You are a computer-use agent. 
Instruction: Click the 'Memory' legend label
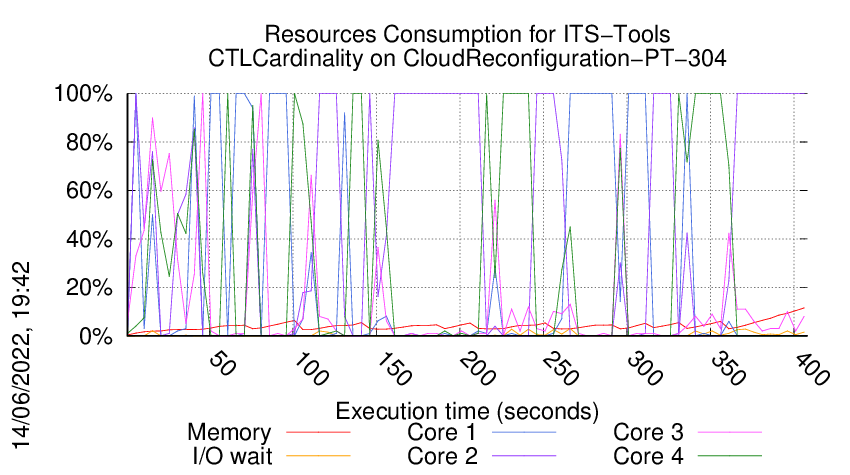point(229,433)
